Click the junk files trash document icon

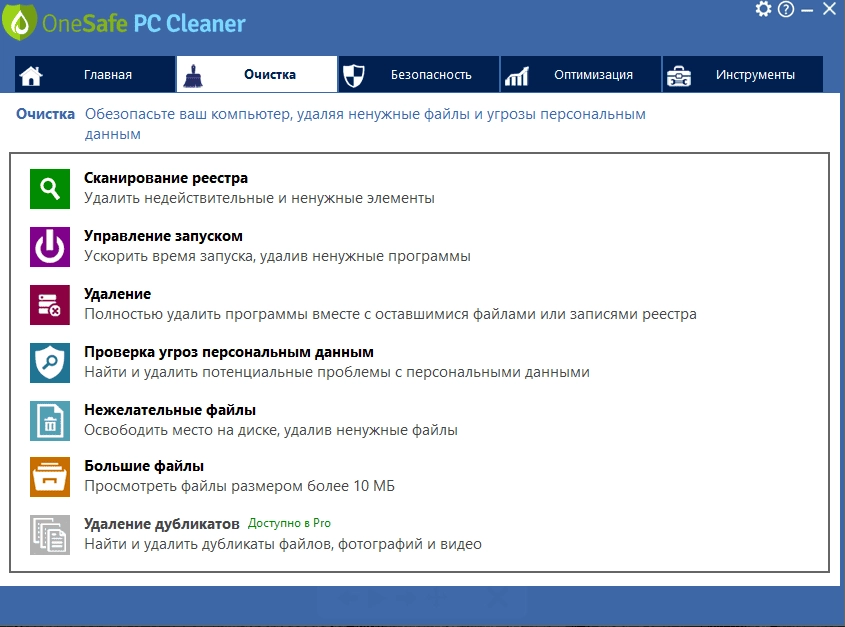50,421
